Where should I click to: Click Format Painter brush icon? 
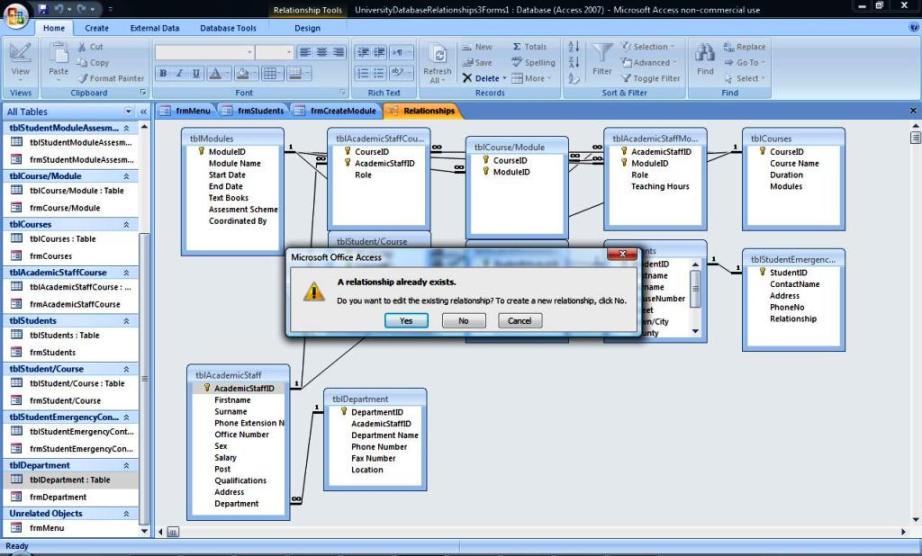(83, 78)
